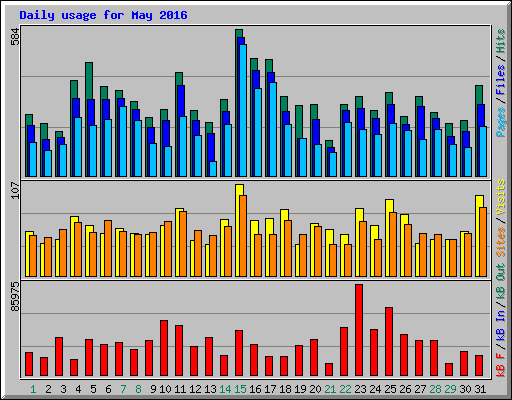This screenshot has height=400, width=512.
Task: Click day label 10 on the axis
Action: 165,389
